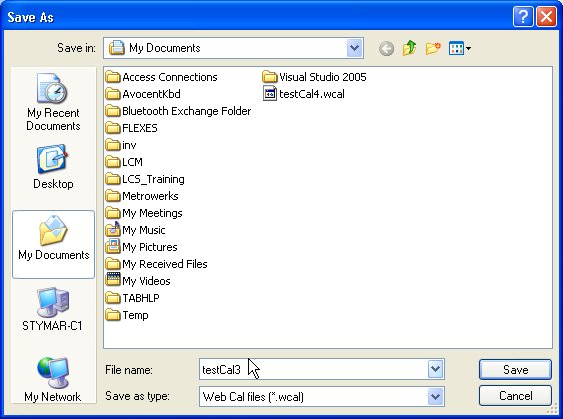Click the Help question mark icon

[x=523, y=17]
